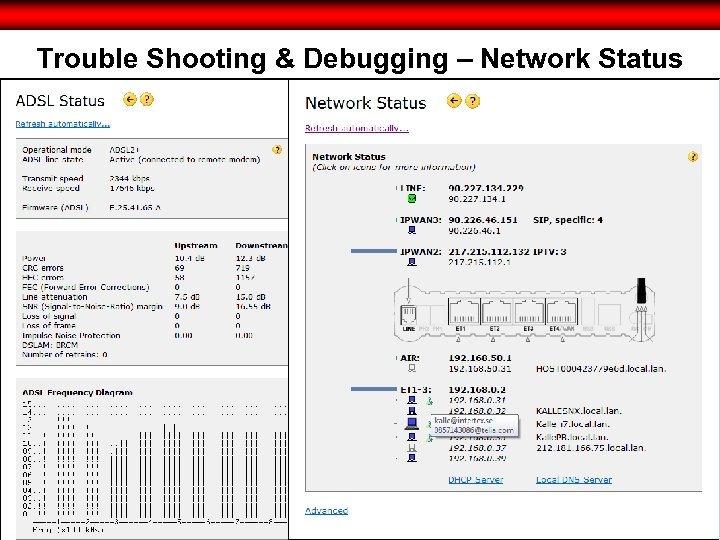The image size is (720, 540).
Task: Click LINE IP address 90.227.134.229
Action: [x=486, y=188]
